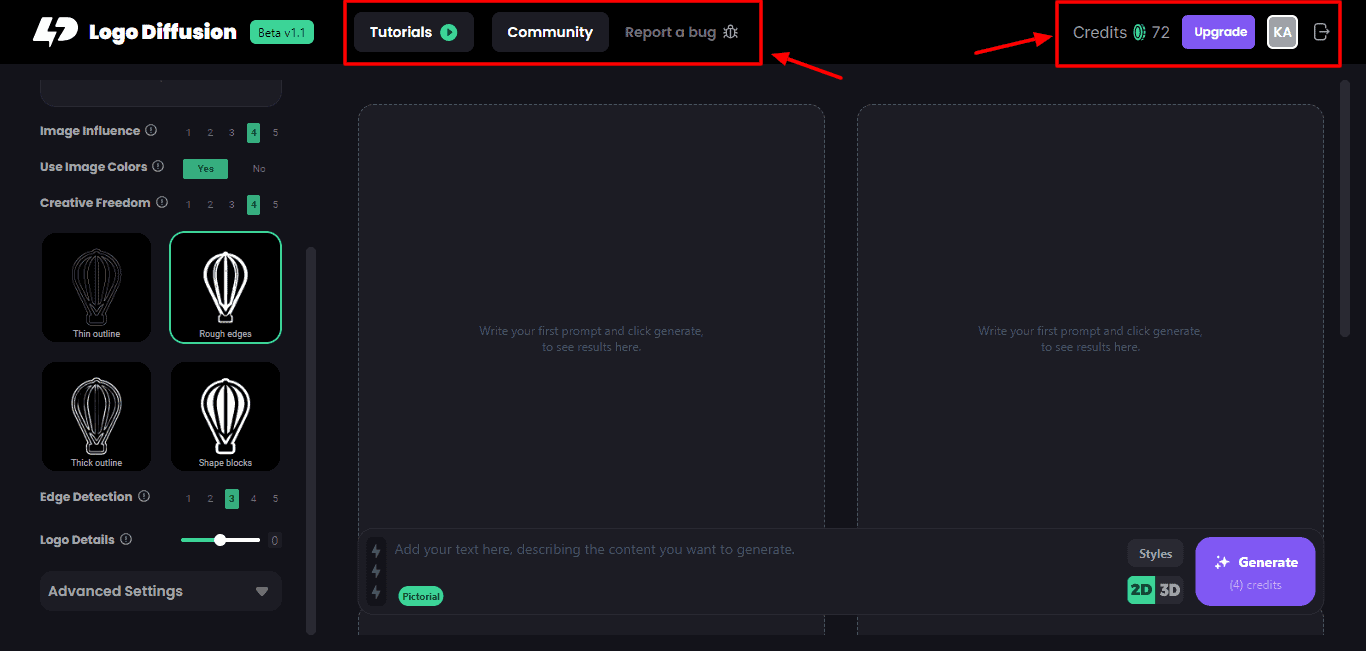Set Edge Detection to 1
The width and height of the screenshot is (1366, 651).
188,499
